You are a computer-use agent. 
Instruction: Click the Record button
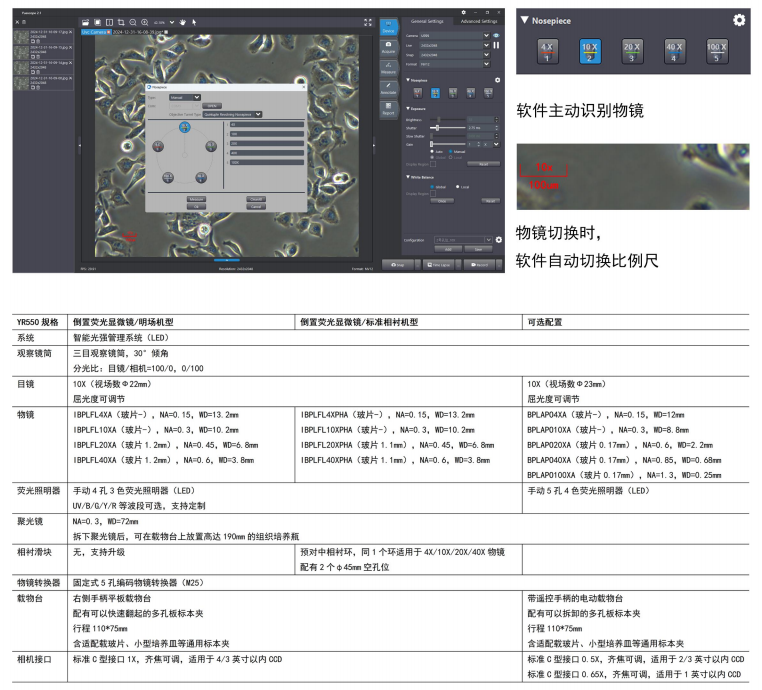pos(479,265)
